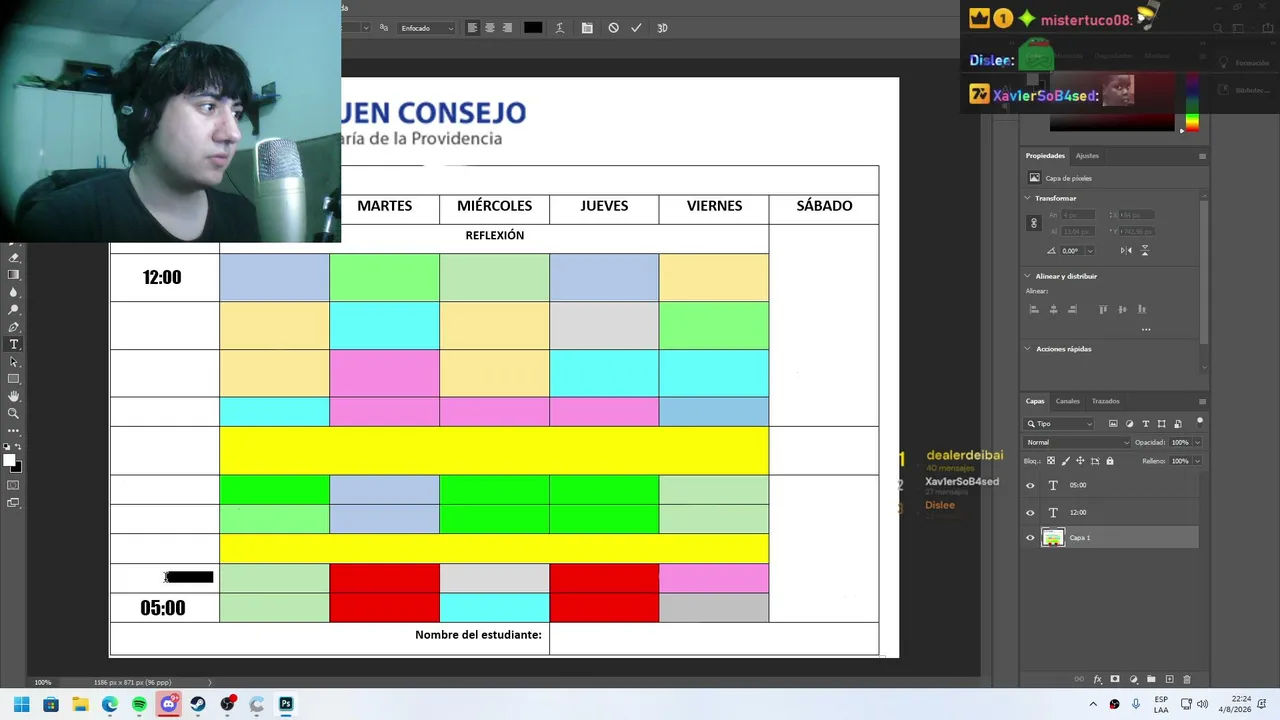Open the blend mode dropdown Normal
The image size is (1280, 720).
1078,442
